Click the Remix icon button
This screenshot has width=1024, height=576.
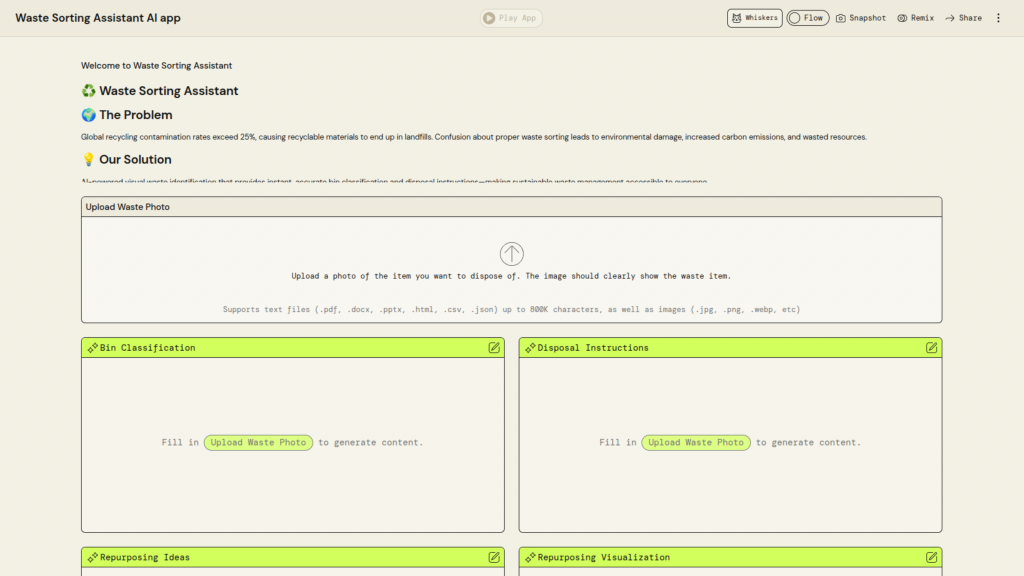tap(915, 18)
